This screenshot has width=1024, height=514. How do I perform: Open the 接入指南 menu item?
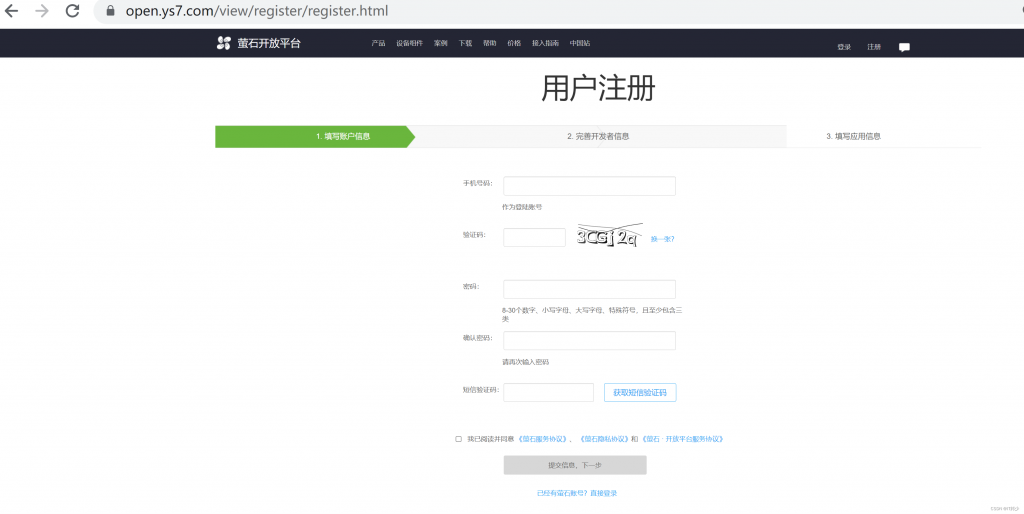(545, 43)
